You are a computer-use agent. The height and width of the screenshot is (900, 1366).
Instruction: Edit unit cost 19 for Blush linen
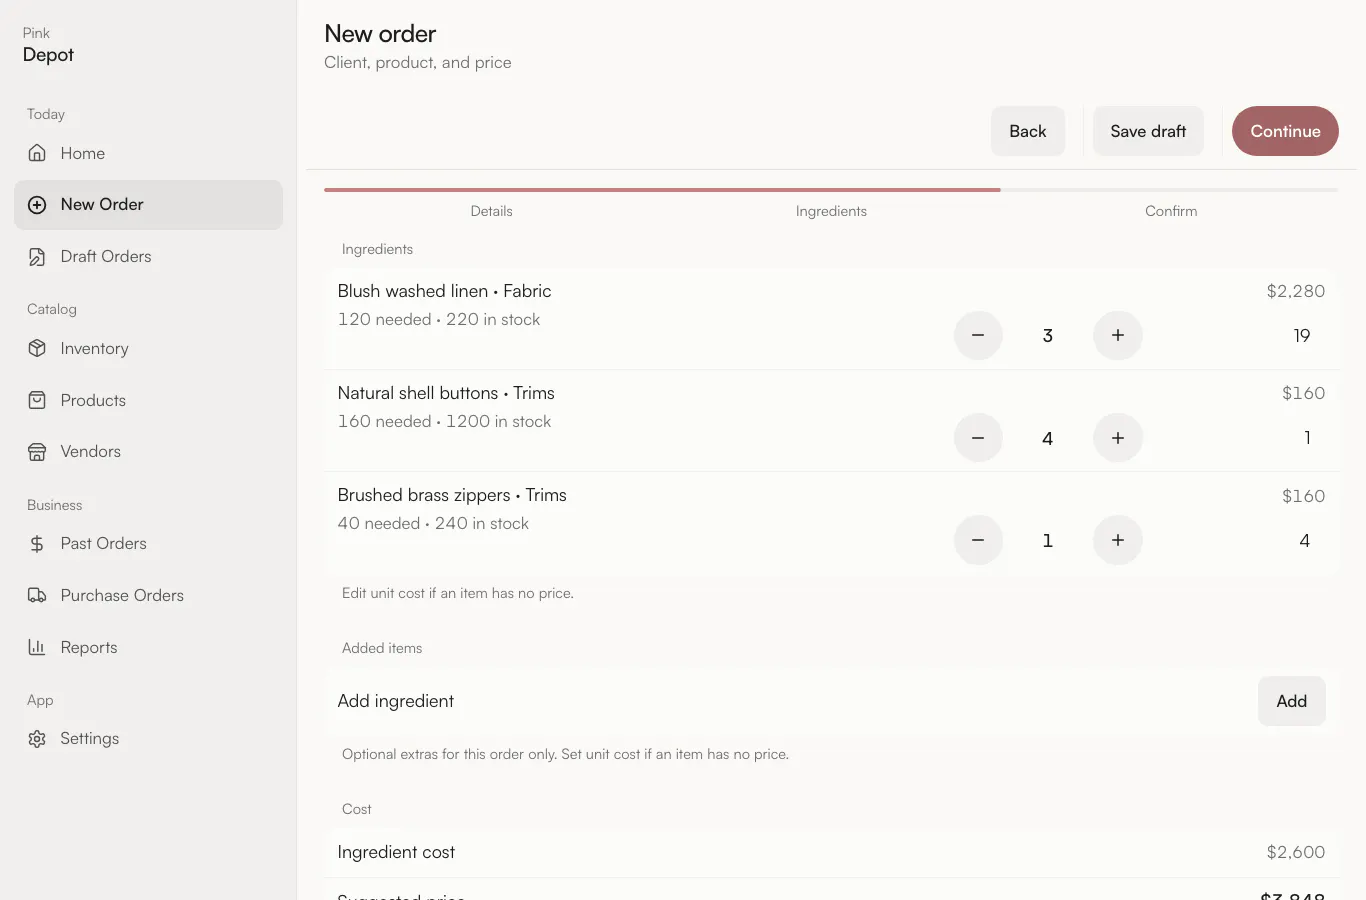1301,336
